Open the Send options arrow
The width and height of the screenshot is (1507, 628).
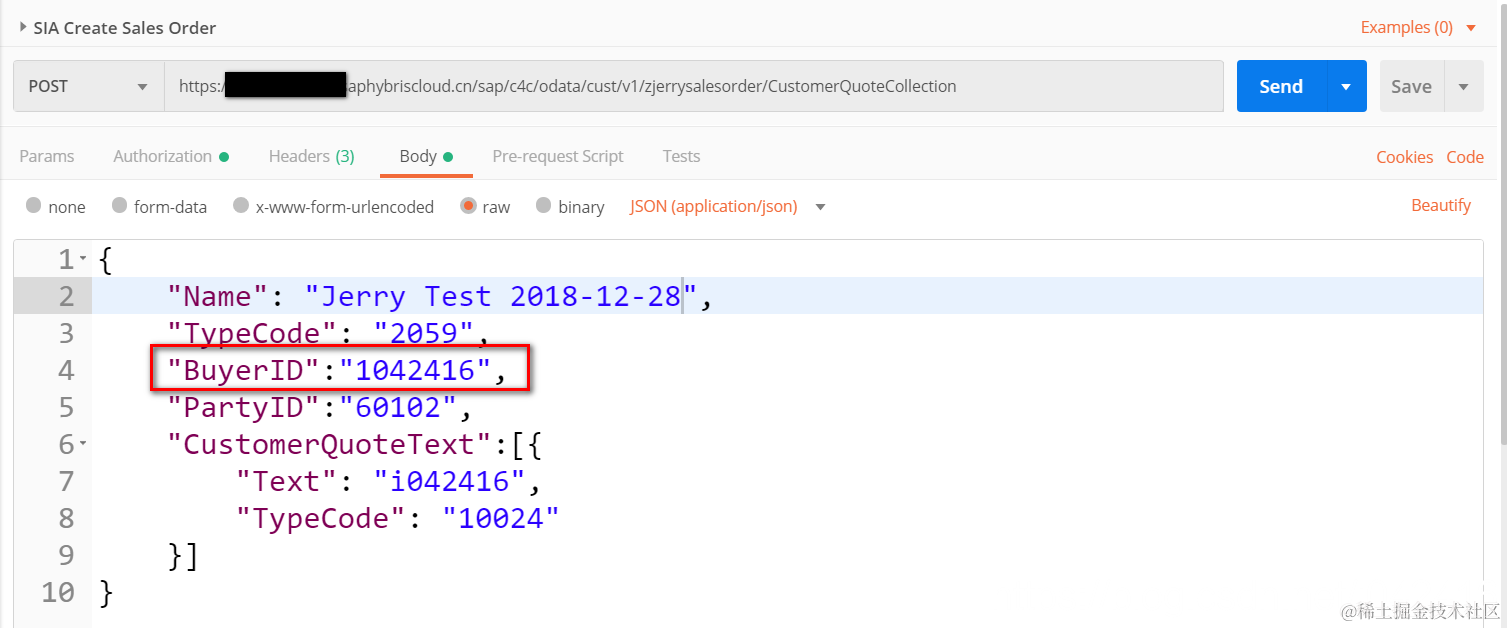[x=1346, y=86]
